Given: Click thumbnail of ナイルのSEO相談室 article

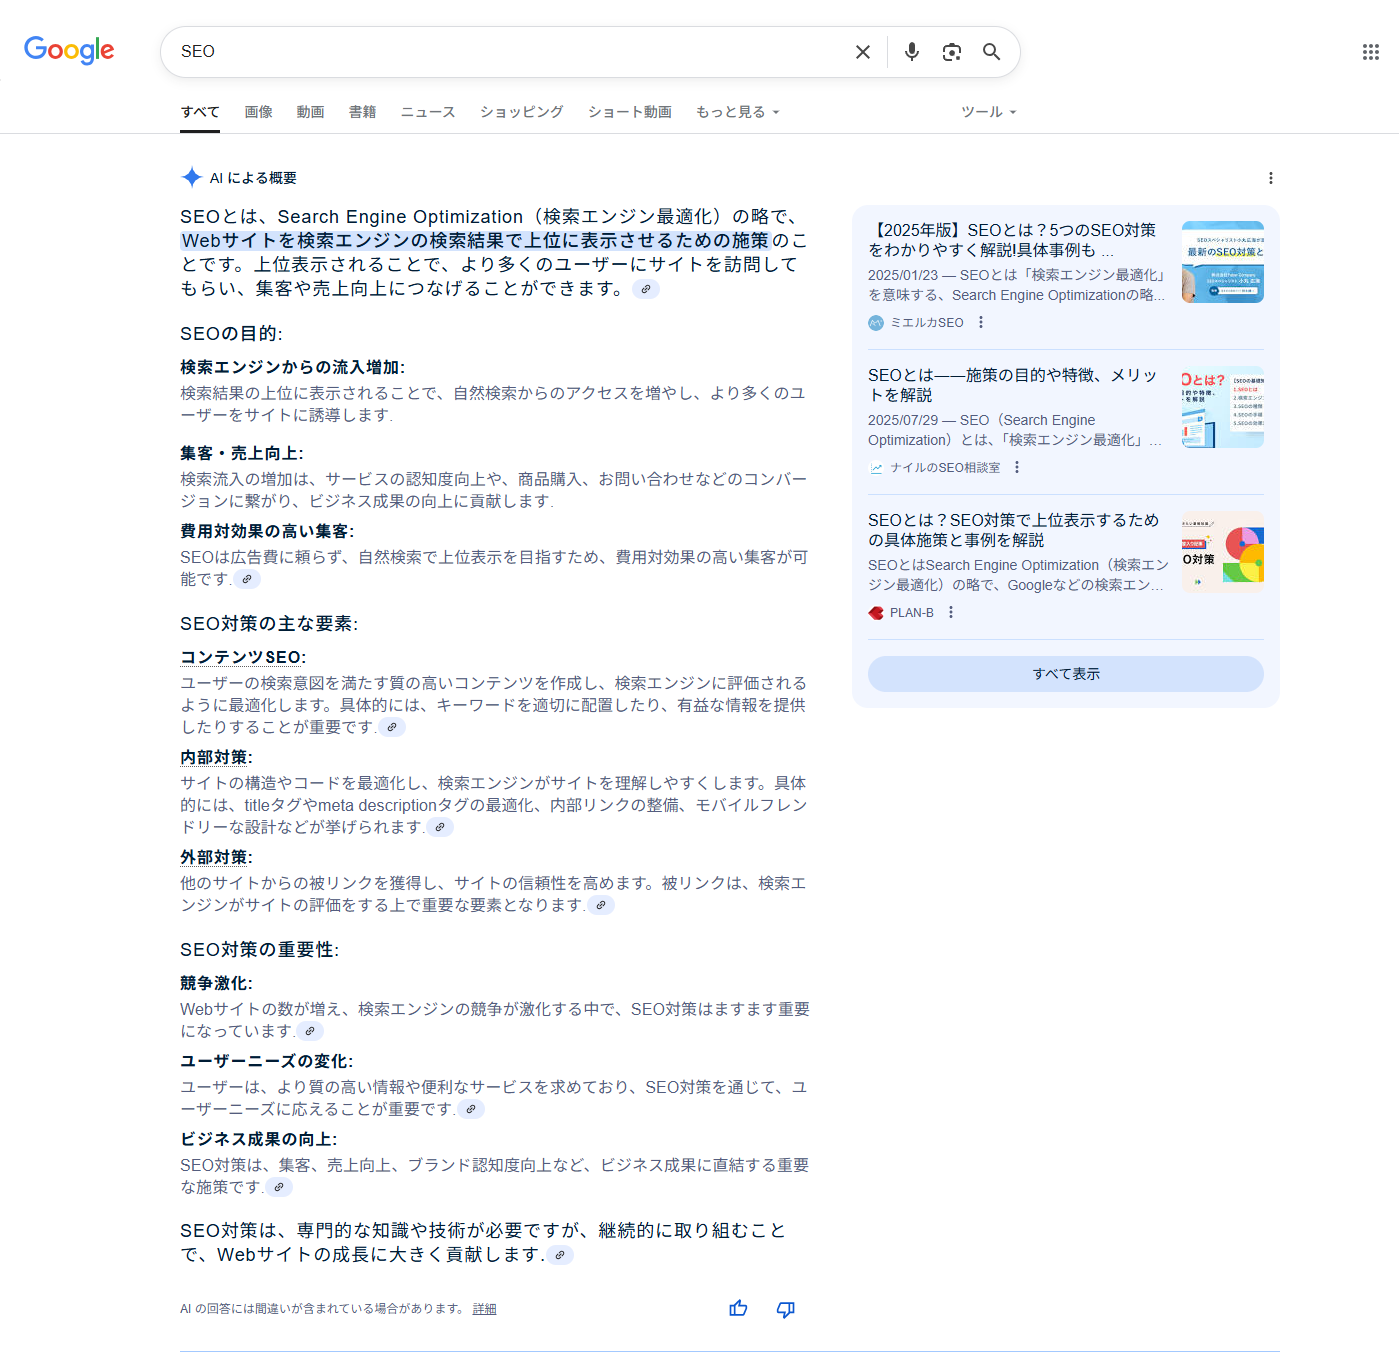Looking at the screenshot, I should (x=1223, y=407).
